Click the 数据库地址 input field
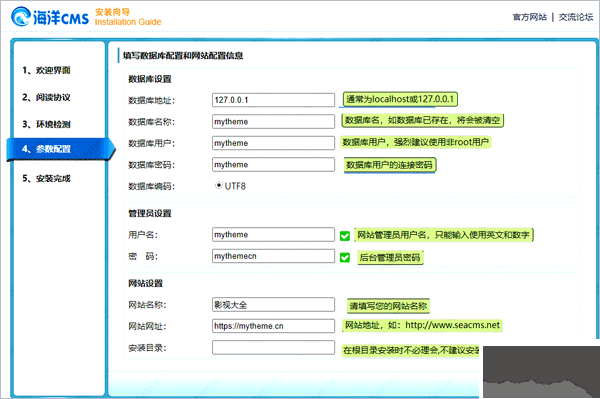Viewport: 600px width, 399px height. (273, 100)
